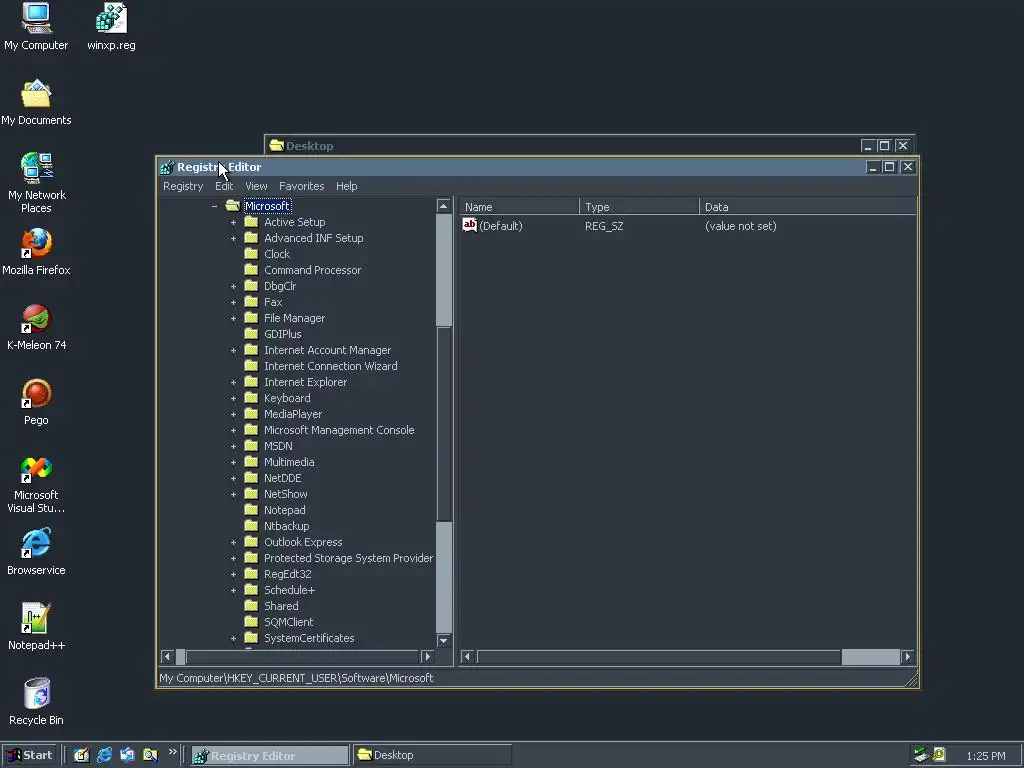Image resolution: width=1024 pixels, height=768 pixels.
Task: Select the MediaPlayer registry key
Action: pos(293,414)
